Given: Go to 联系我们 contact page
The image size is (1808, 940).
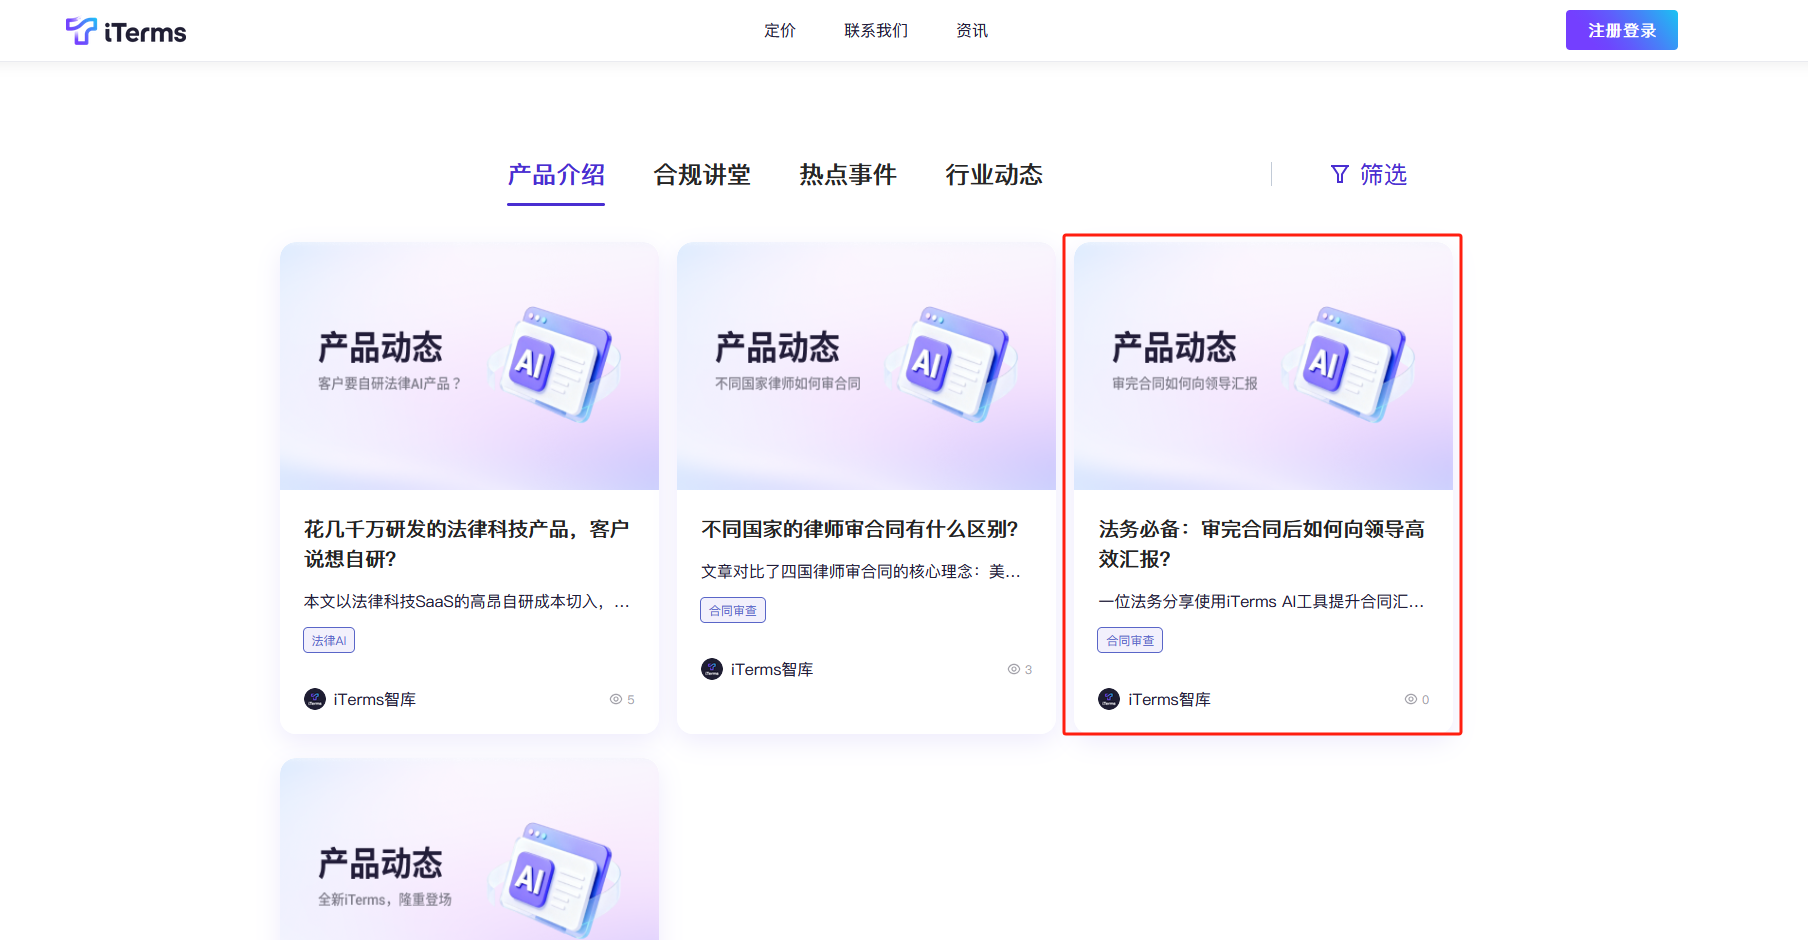Looking at the screenshot, I should (x=876, y=31).
